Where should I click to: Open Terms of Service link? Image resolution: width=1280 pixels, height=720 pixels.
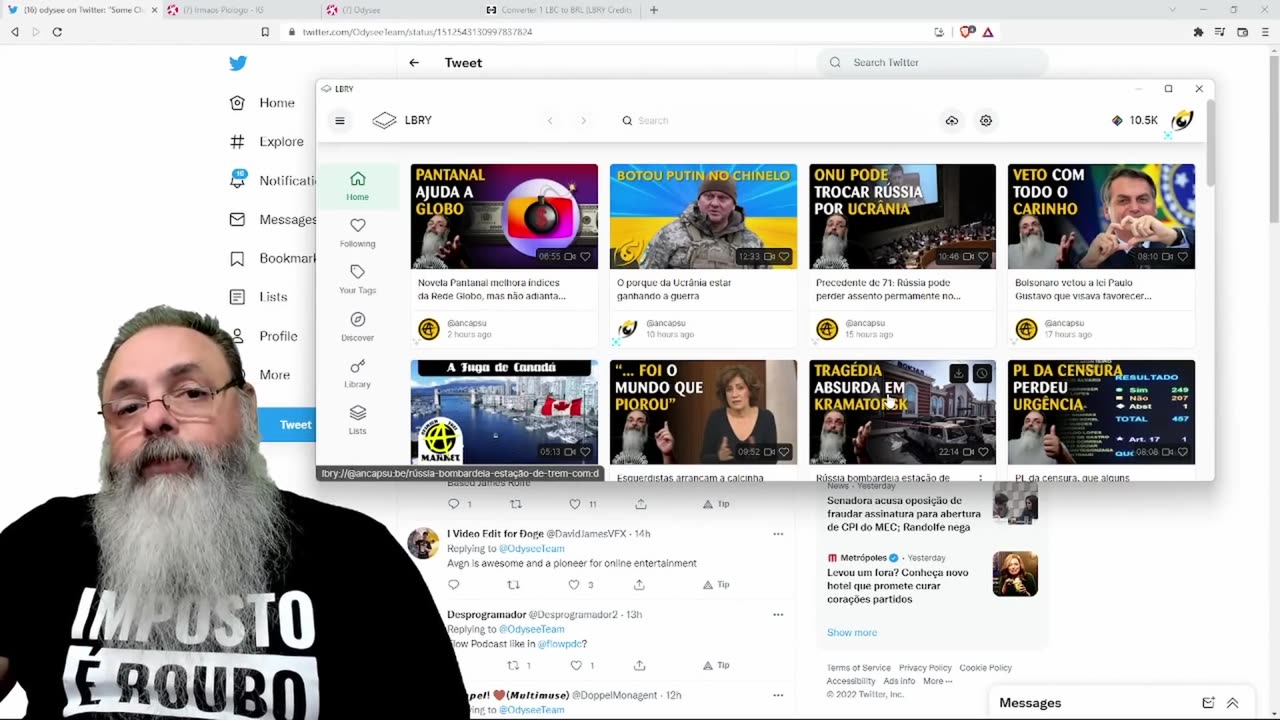[859, 668]
